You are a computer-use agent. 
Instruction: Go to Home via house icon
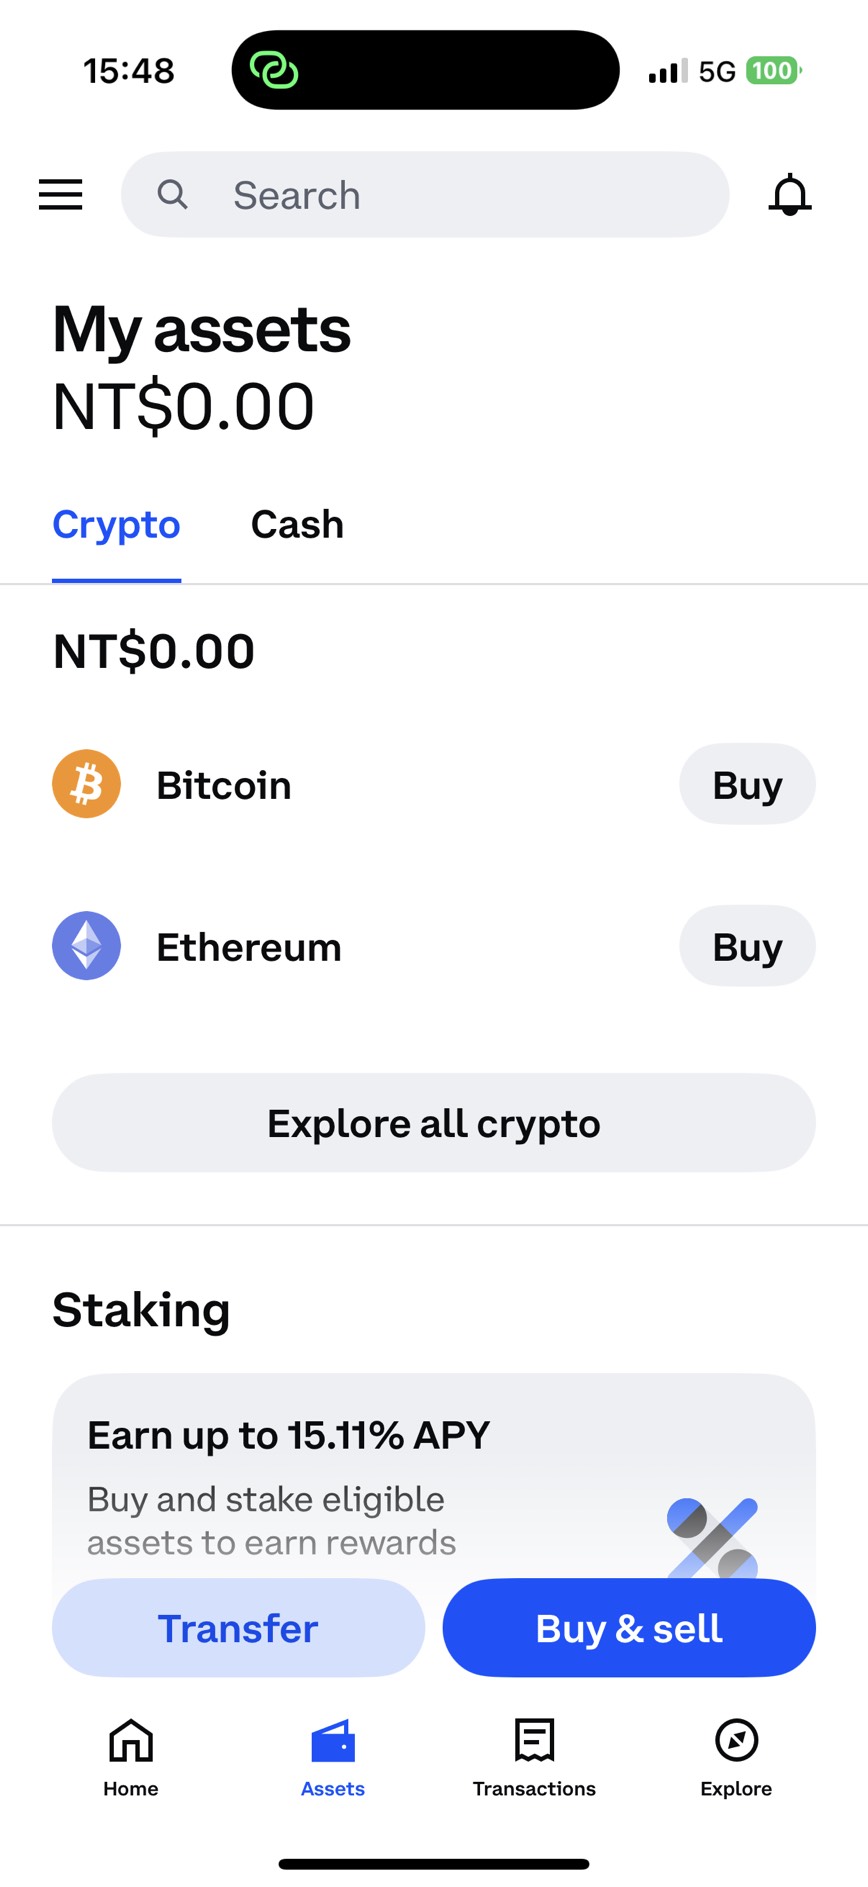tap(131, 1741)
